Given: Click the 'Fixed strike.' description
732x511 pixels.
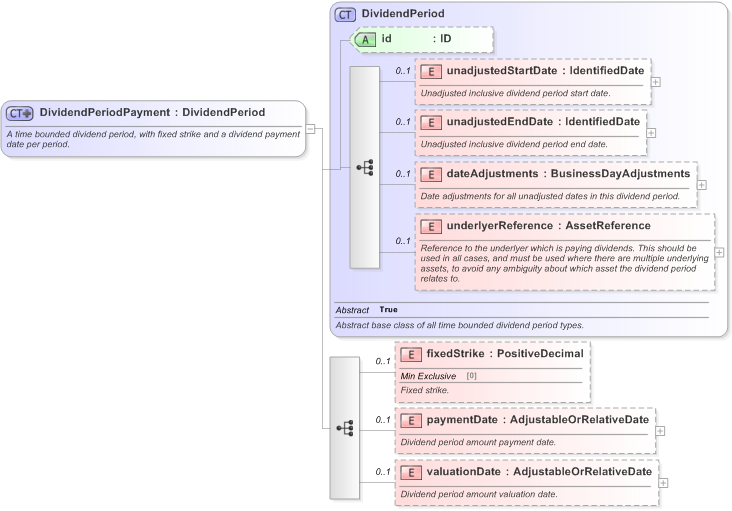Looking at the screenshot, I should click(x=424, y=390).
